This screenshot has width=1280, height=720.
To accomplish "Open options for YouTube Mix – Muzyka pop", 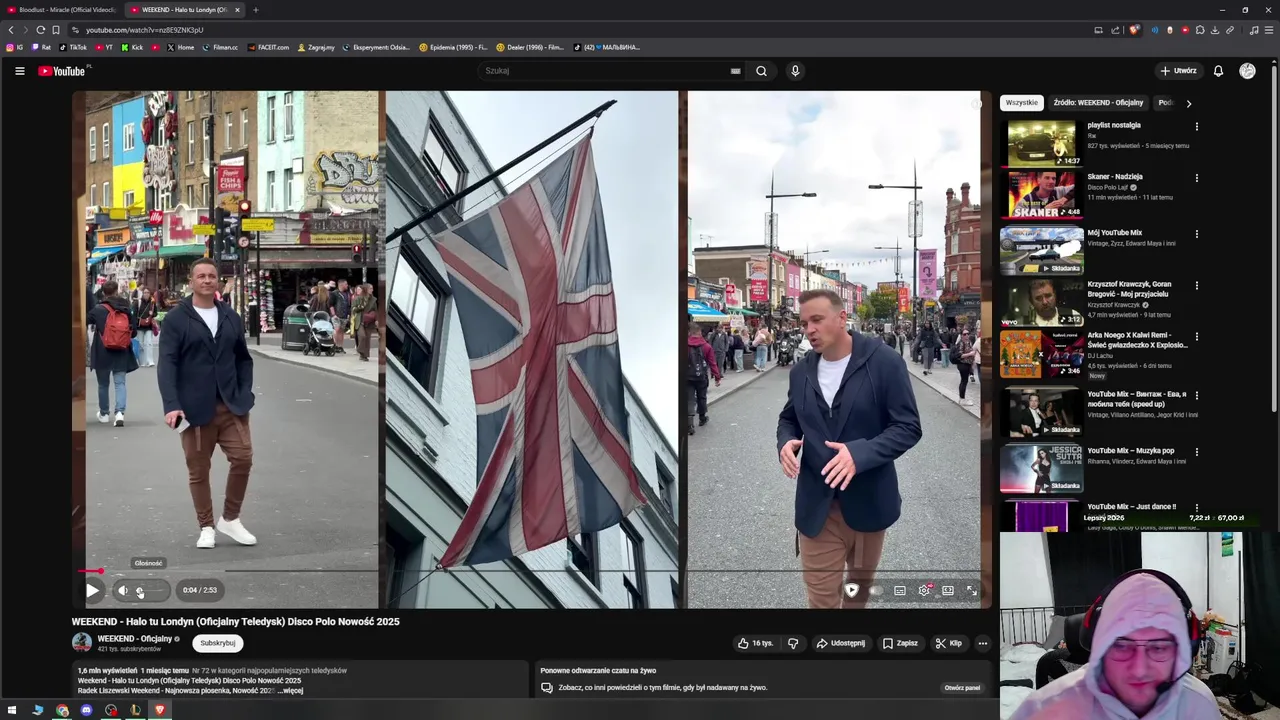I will click(1196, 452).
